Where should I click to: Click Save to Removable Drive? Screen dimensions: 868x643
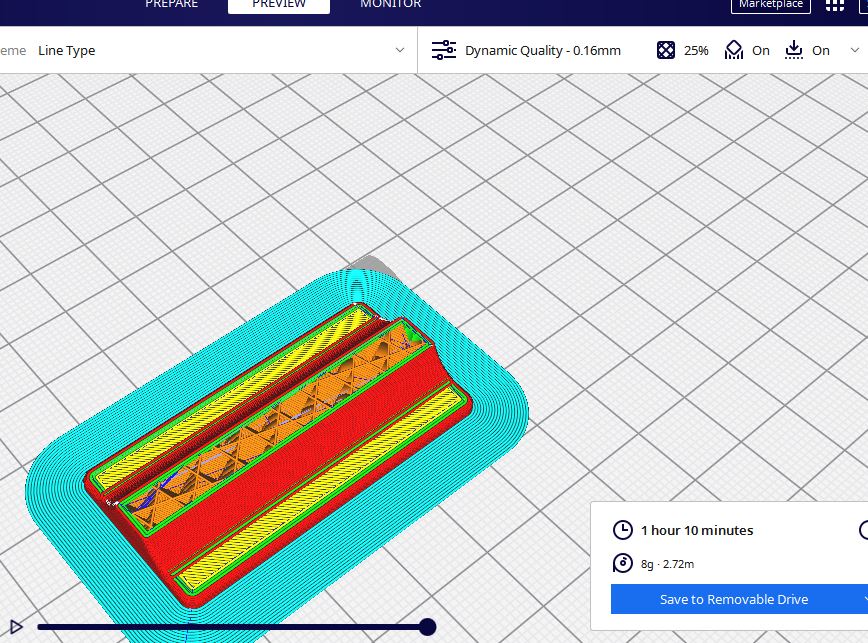733,599
